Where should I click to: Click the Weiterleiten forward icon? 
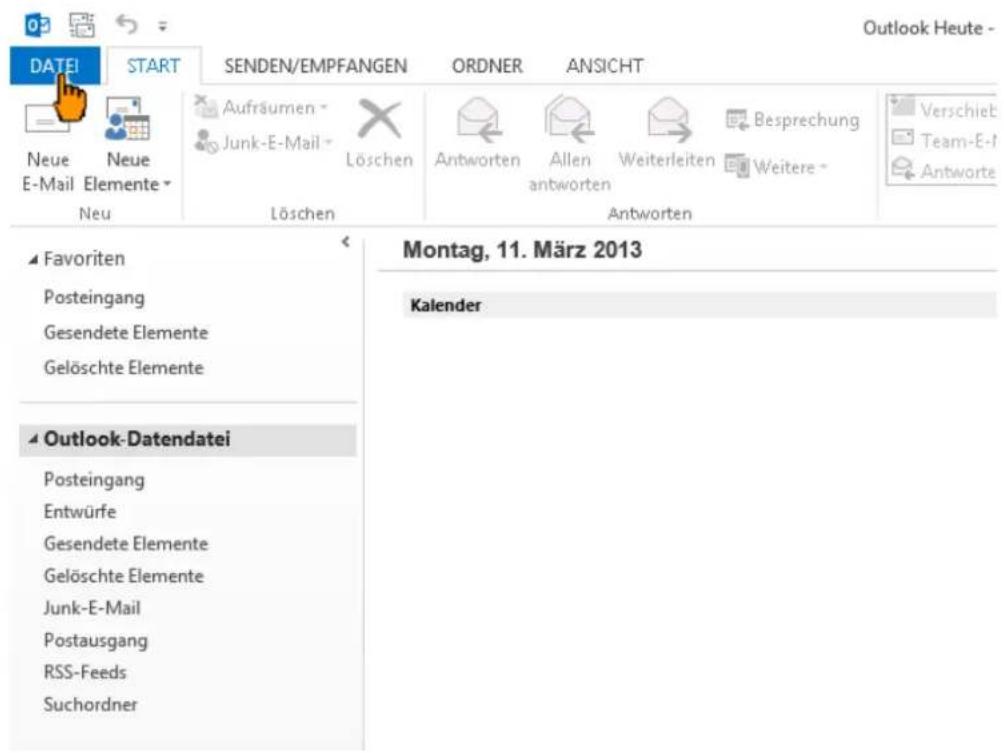coord(668,119)
